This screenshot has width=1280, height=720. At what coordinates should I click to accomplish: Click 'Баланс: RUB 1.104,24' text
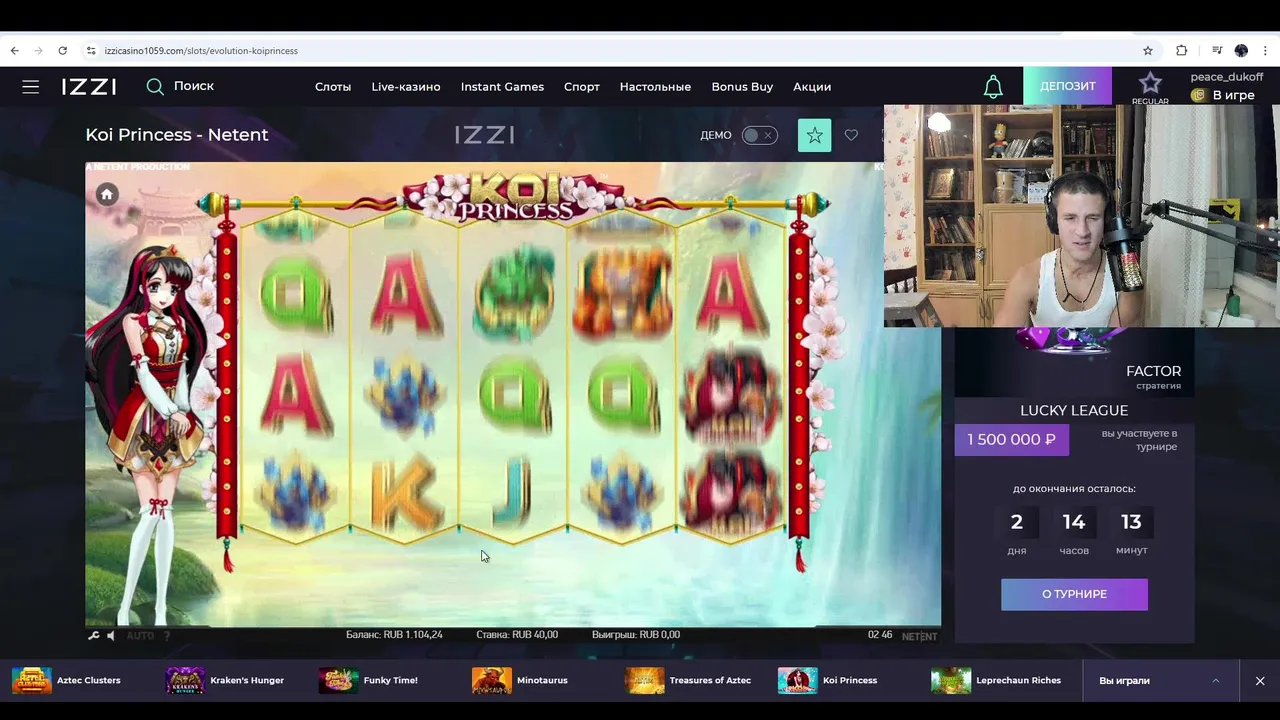pyautogui.click(x=394, y=635)
